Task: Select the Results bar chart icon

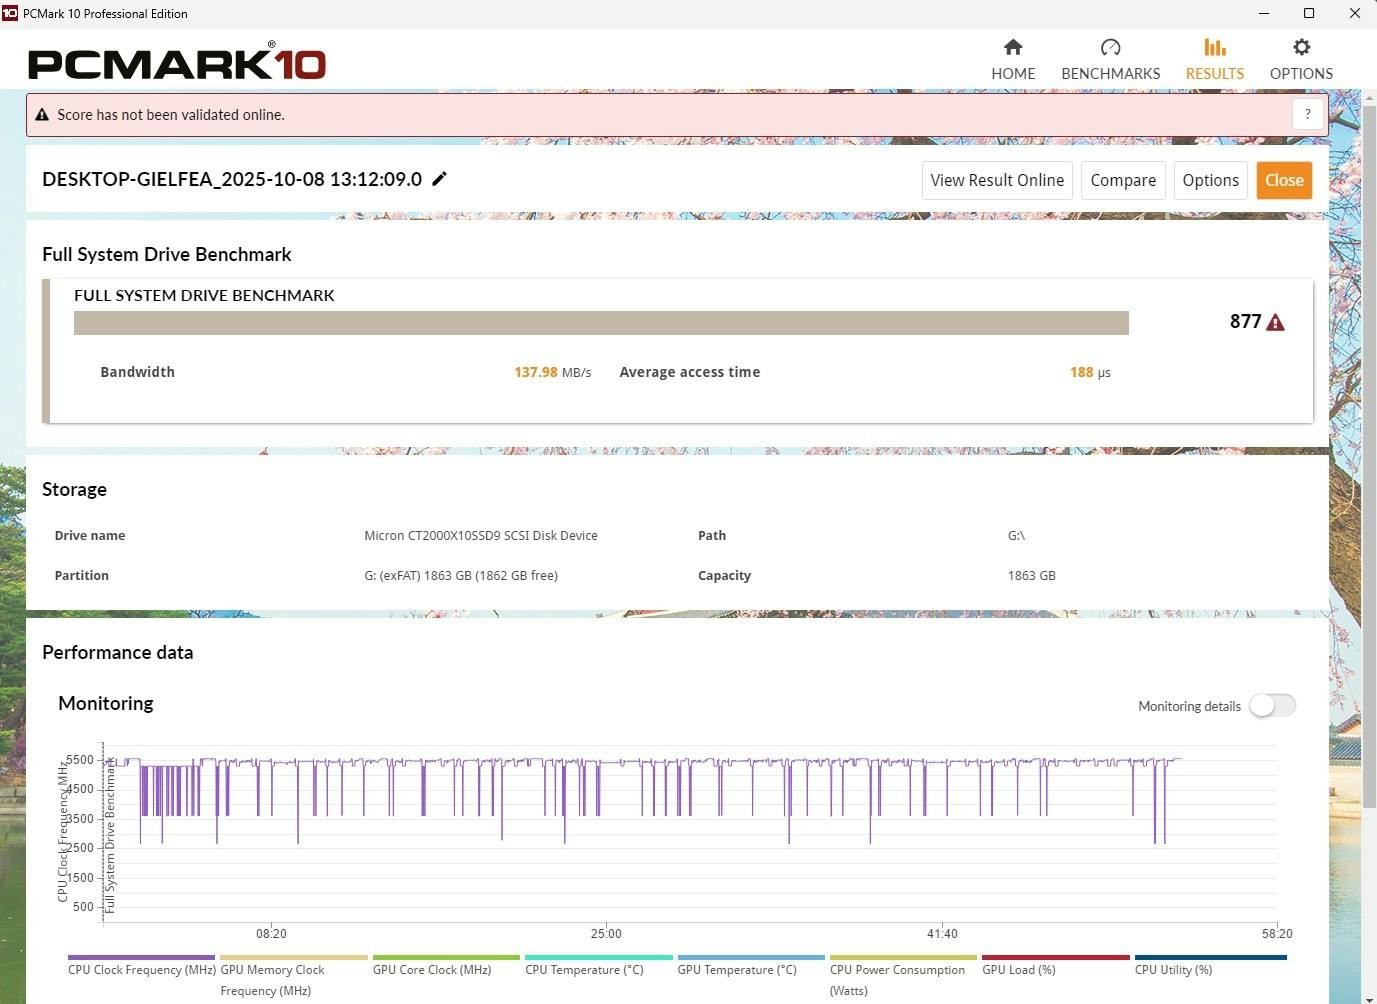Action: click(1214, 48)
